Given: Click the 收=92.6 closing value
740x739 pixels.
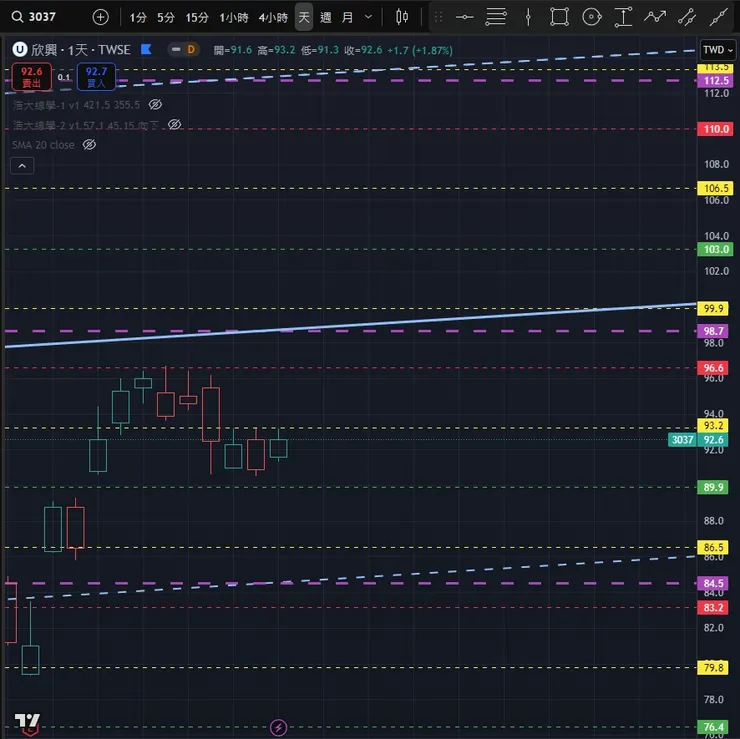Looking at the screenshot, I should pyautogui.click(x=363, y=50).
